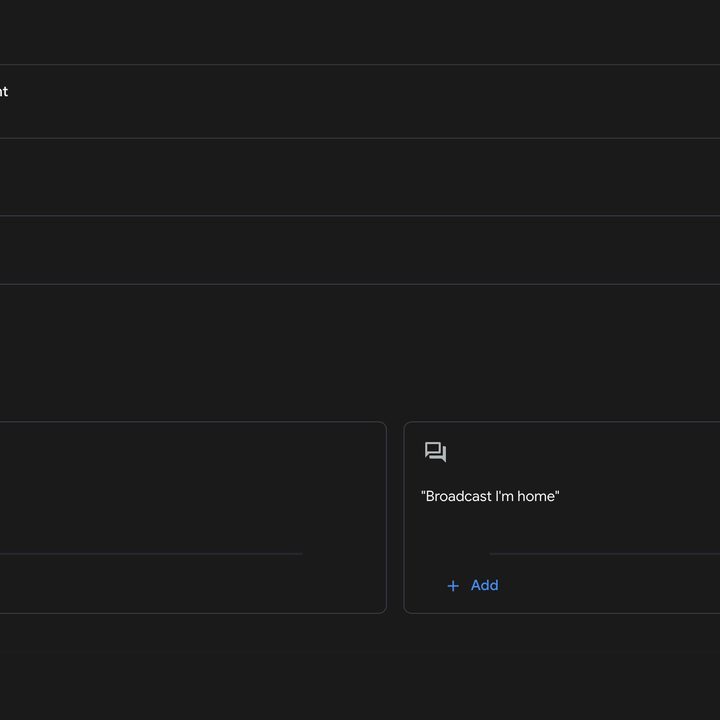Click blank area below the two cards
This screenshot has height=720, width=720.
[x=360, y=667]
